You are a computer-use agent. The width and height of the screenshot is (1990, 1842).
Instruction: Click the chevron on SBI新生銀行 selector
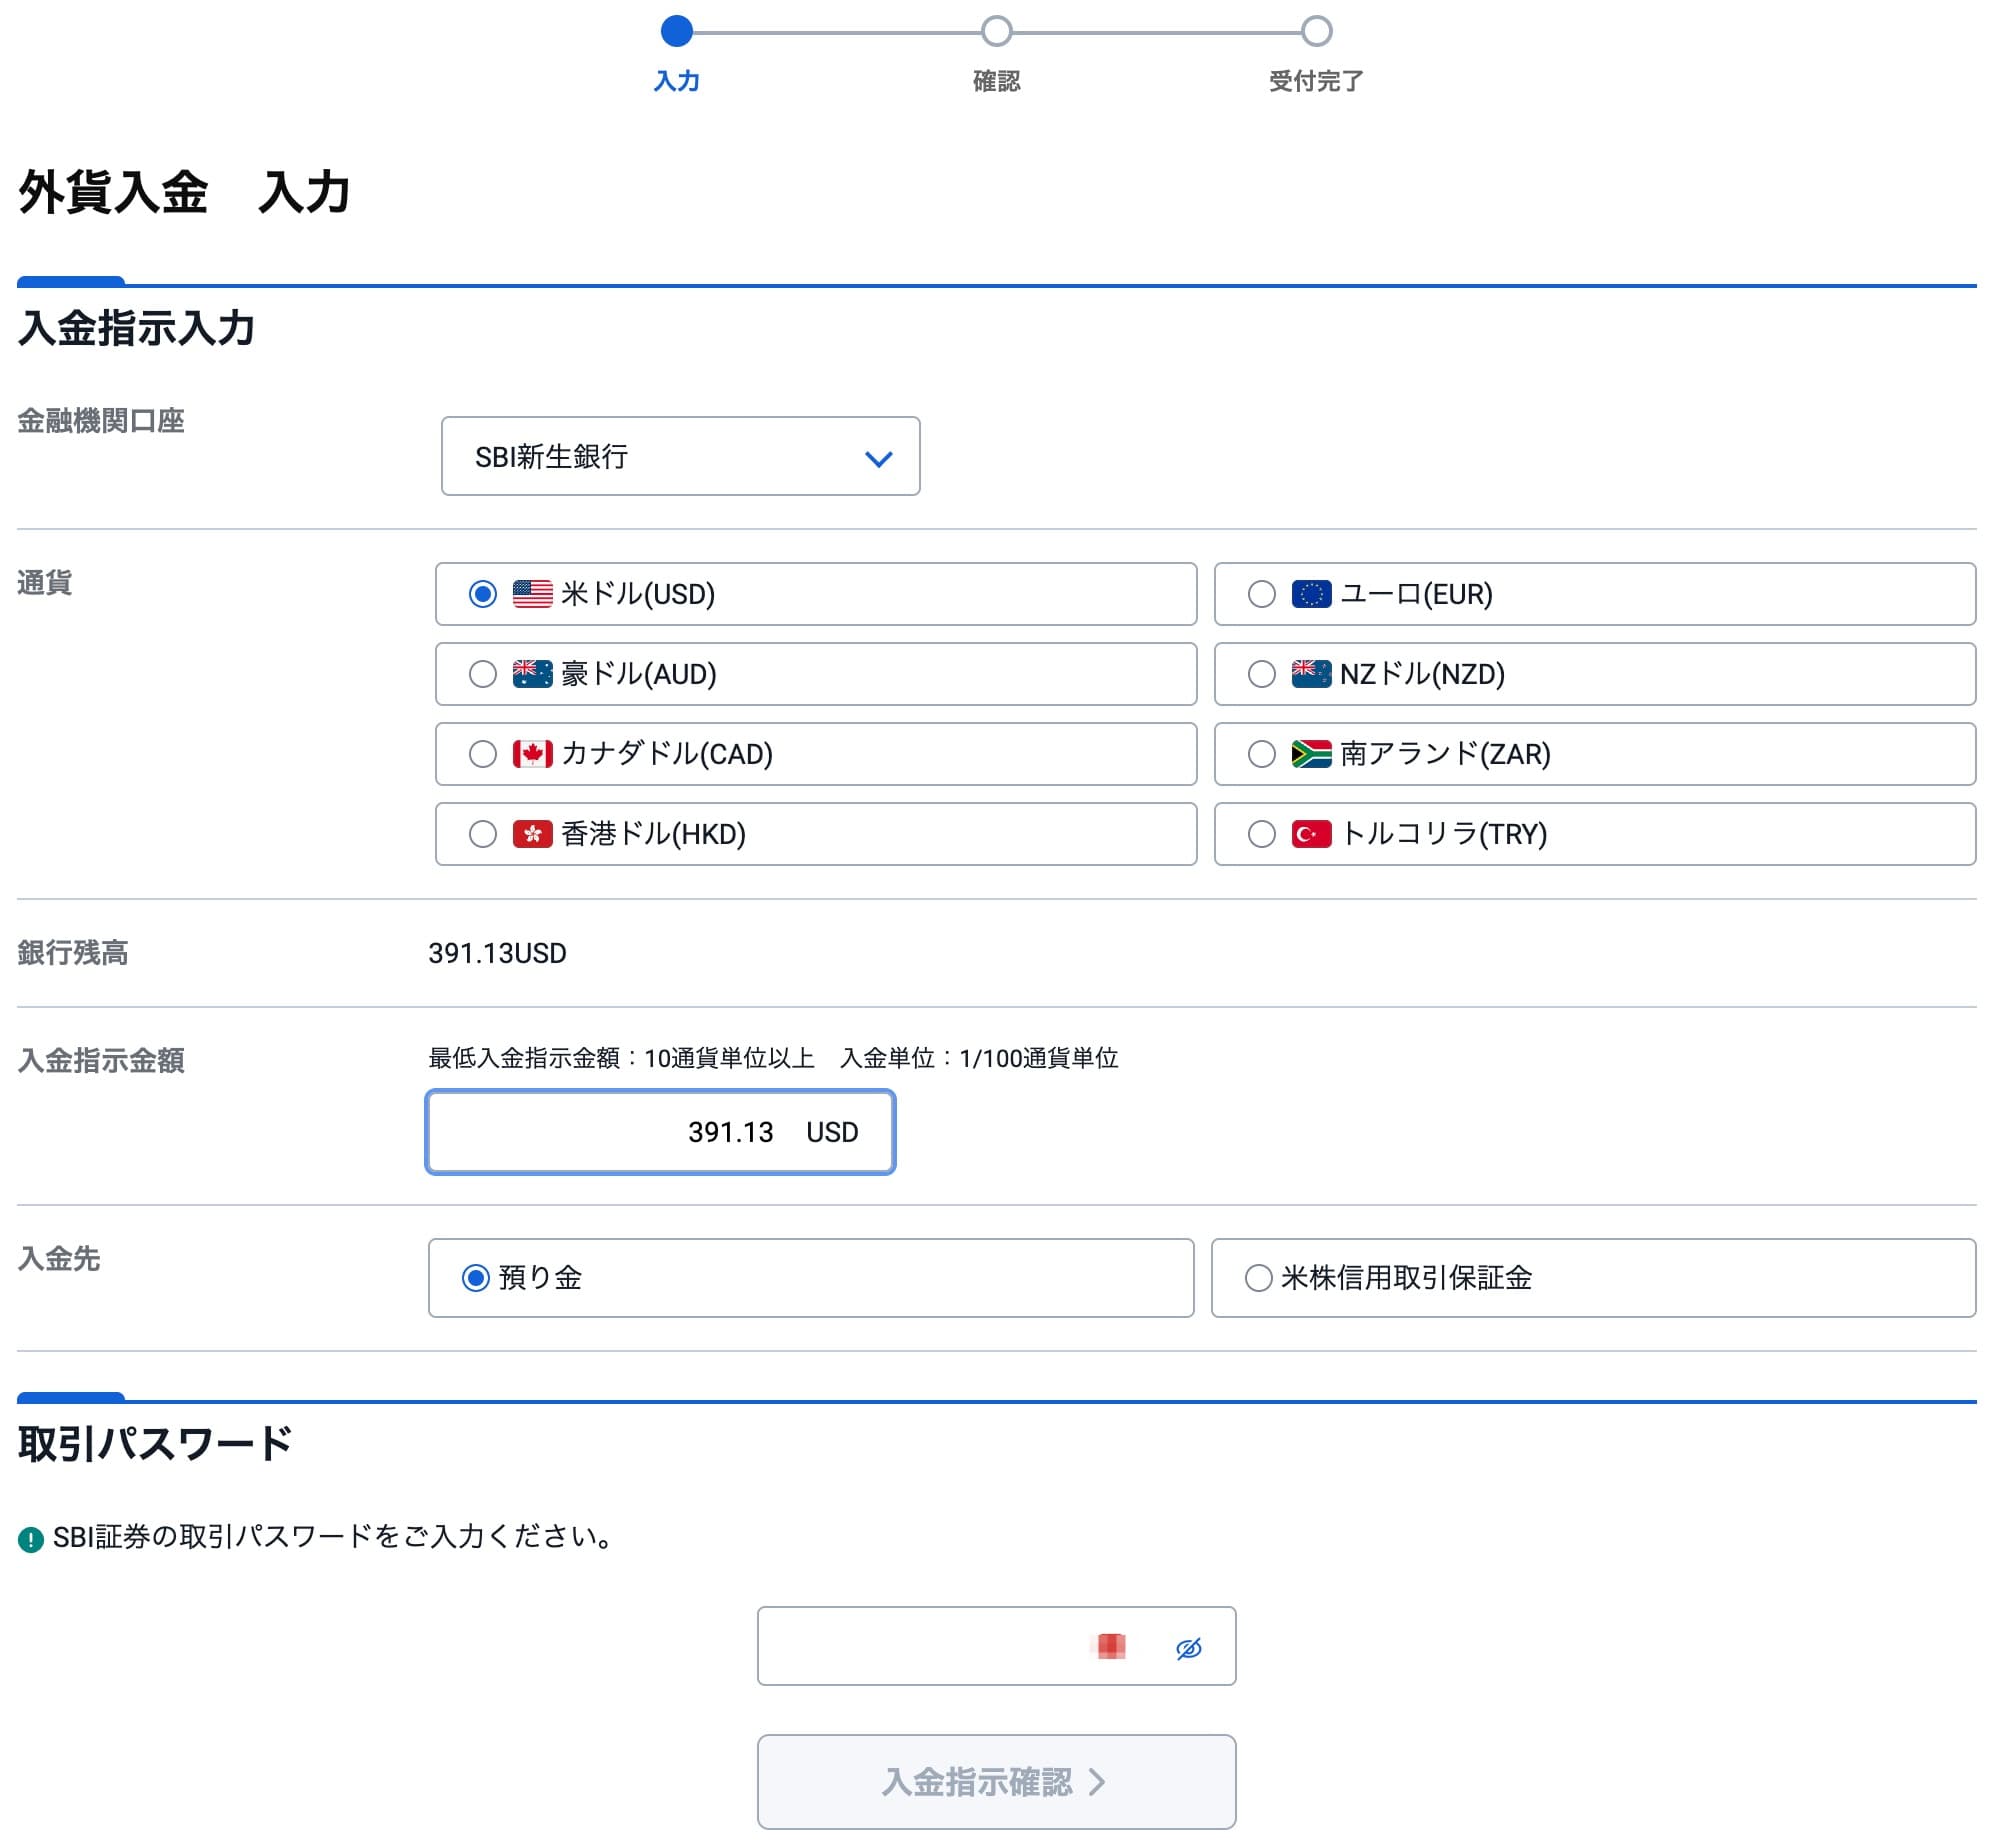tap(878, 457)
